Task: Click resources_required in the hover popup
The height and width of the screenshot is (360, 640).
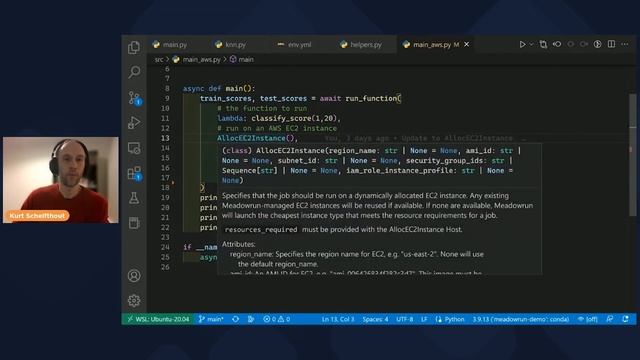Action: (x=261, y=229)
